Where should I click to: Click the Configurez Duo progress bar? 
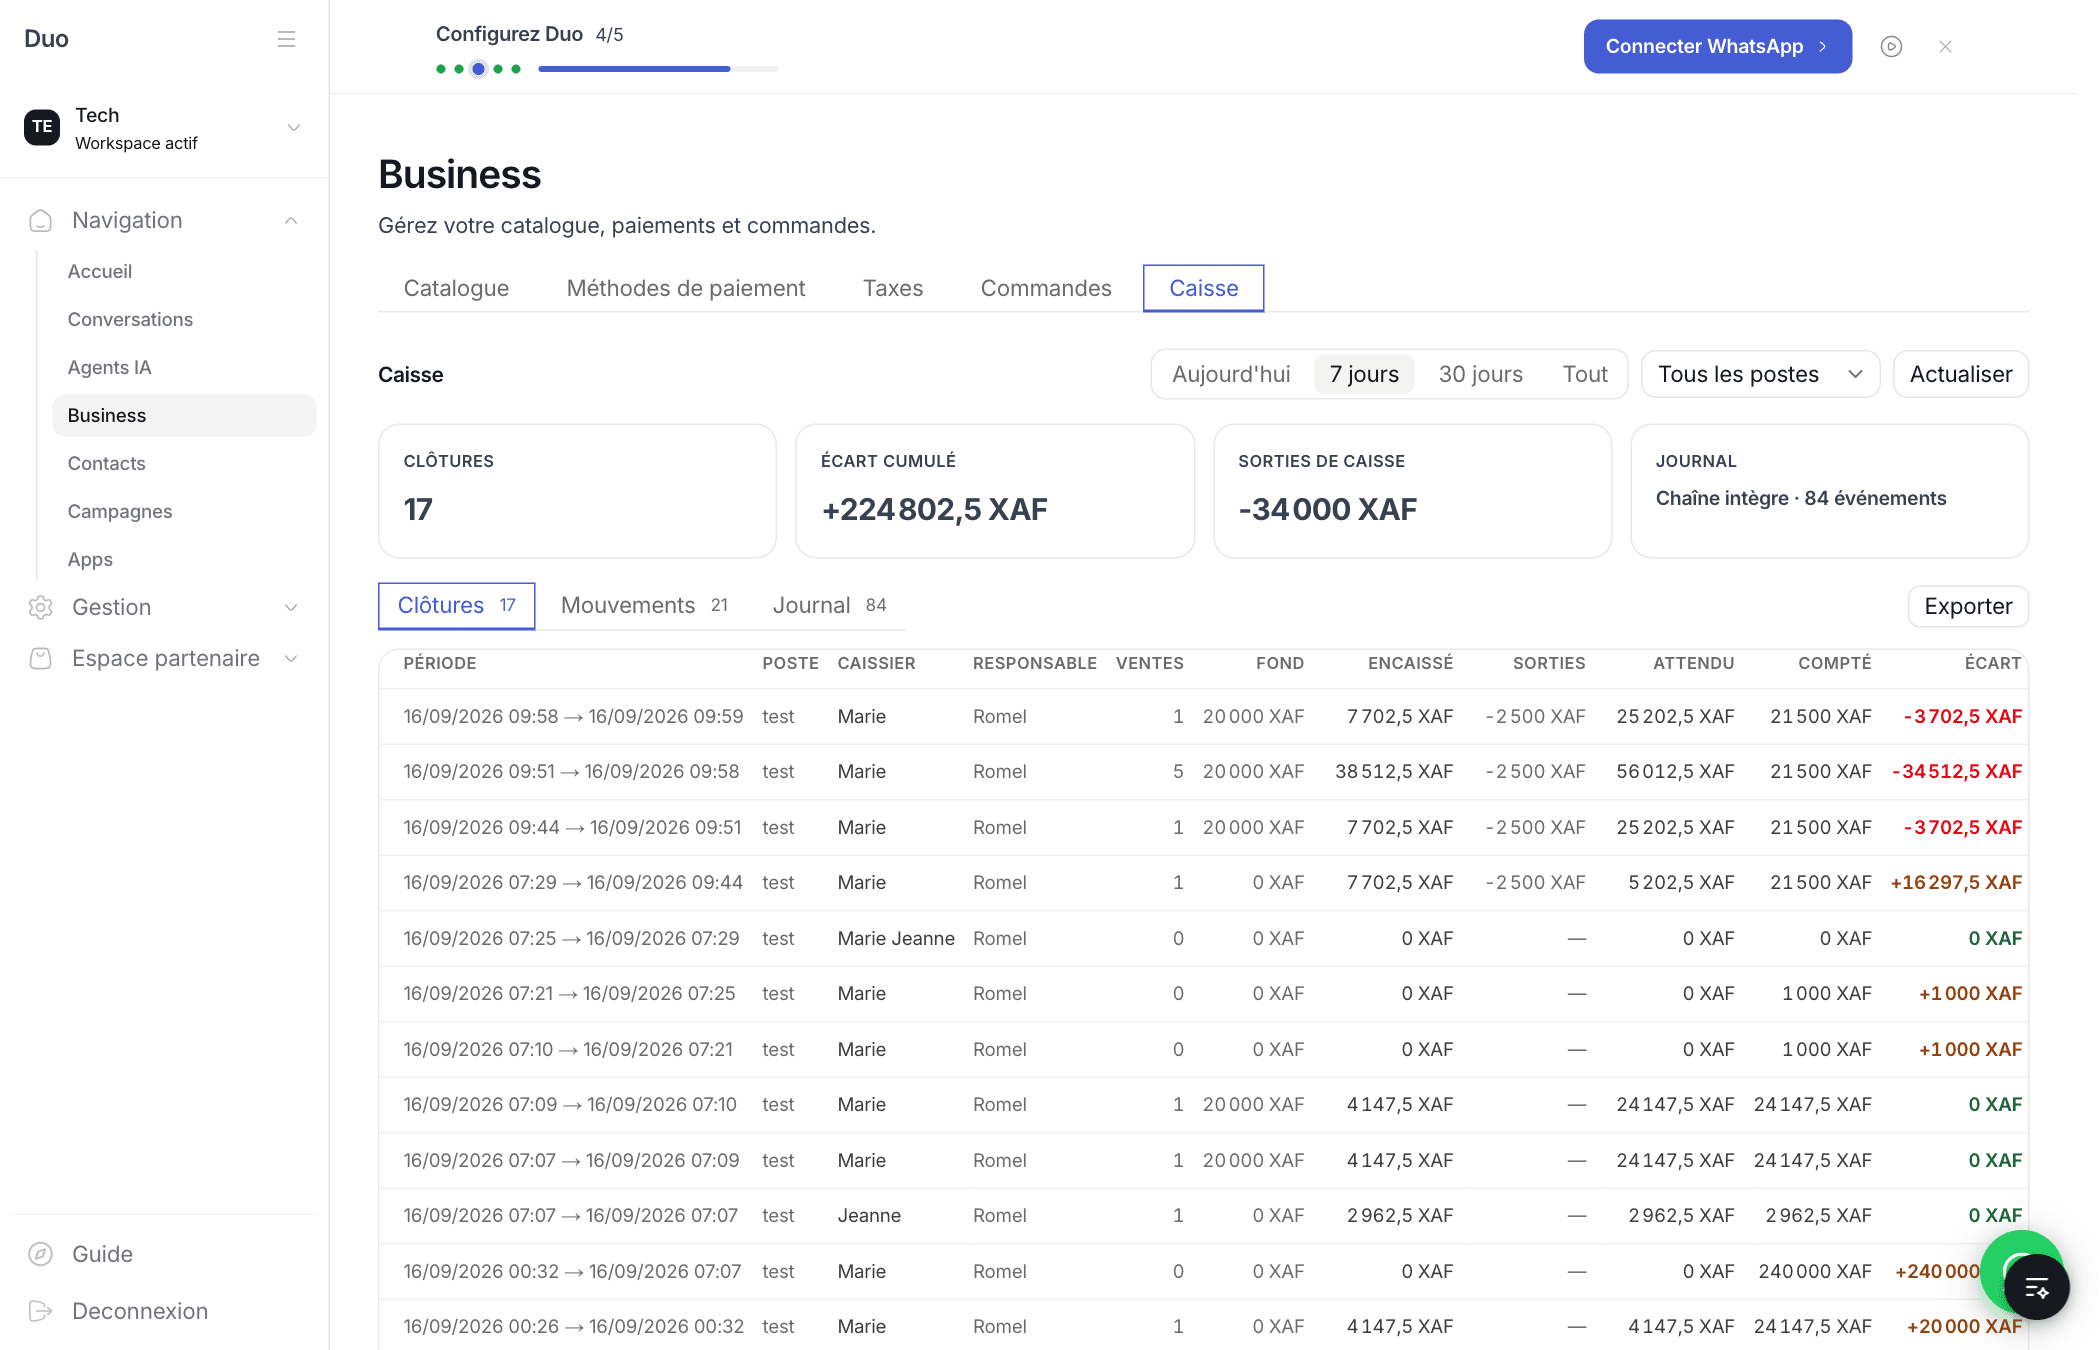658,69
